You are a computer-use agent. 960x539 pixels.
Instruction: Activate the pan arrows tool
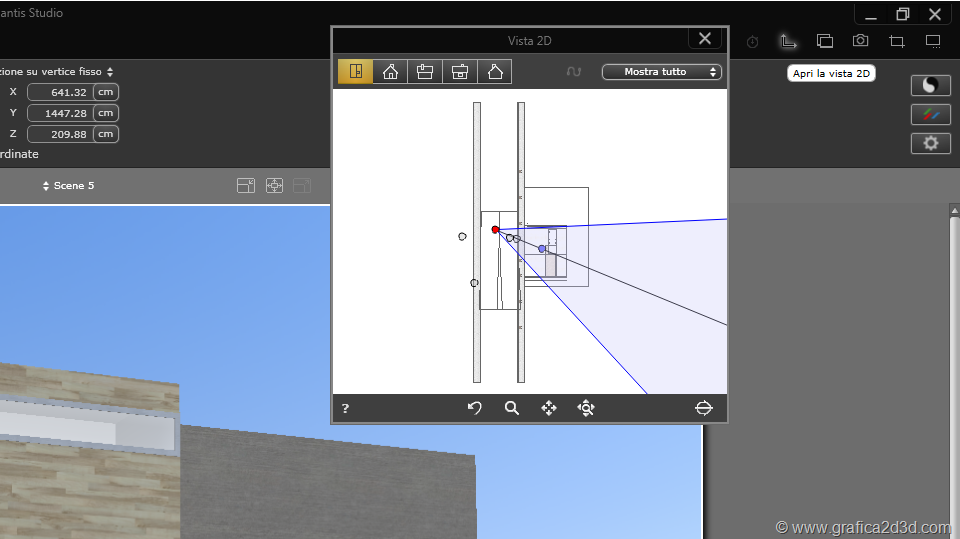point(549,408)
